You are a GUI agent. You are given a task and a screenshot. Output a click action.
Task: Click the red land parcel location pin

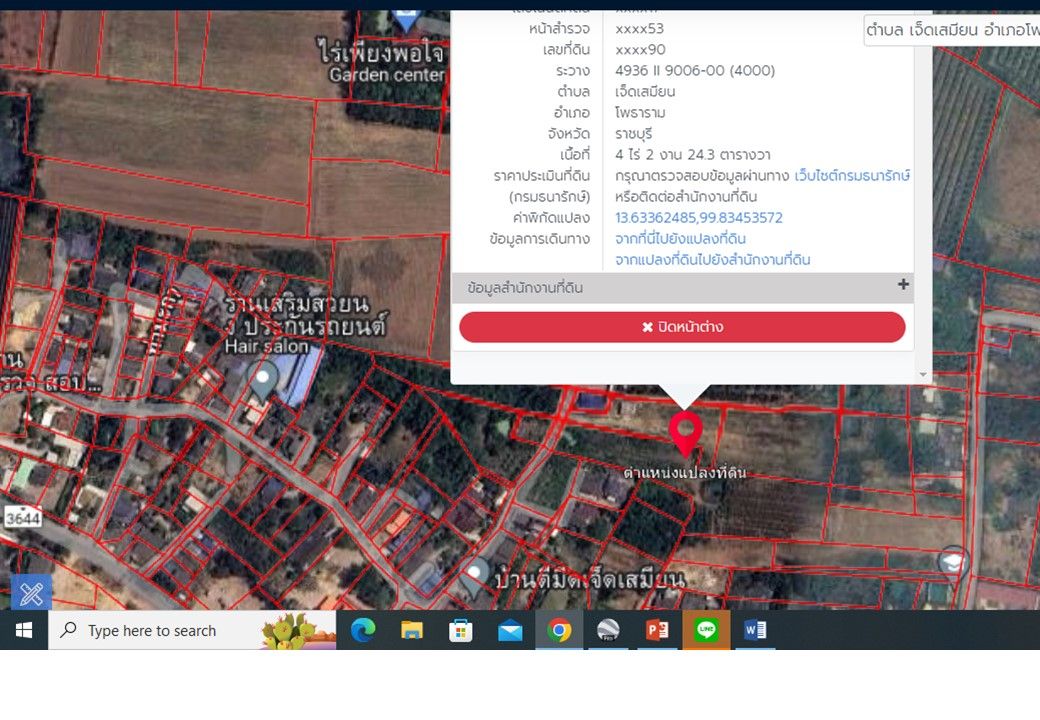point(685,434)
